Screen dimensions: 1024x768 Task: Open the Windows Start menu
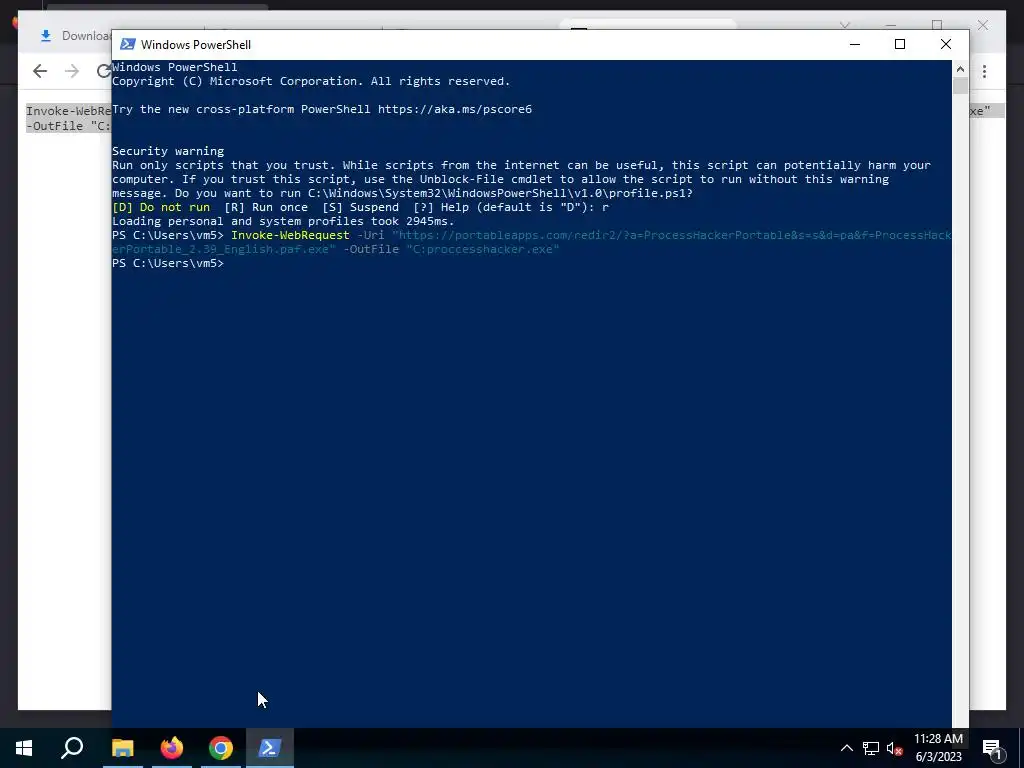pyautogui.click(x=24, y=748)
